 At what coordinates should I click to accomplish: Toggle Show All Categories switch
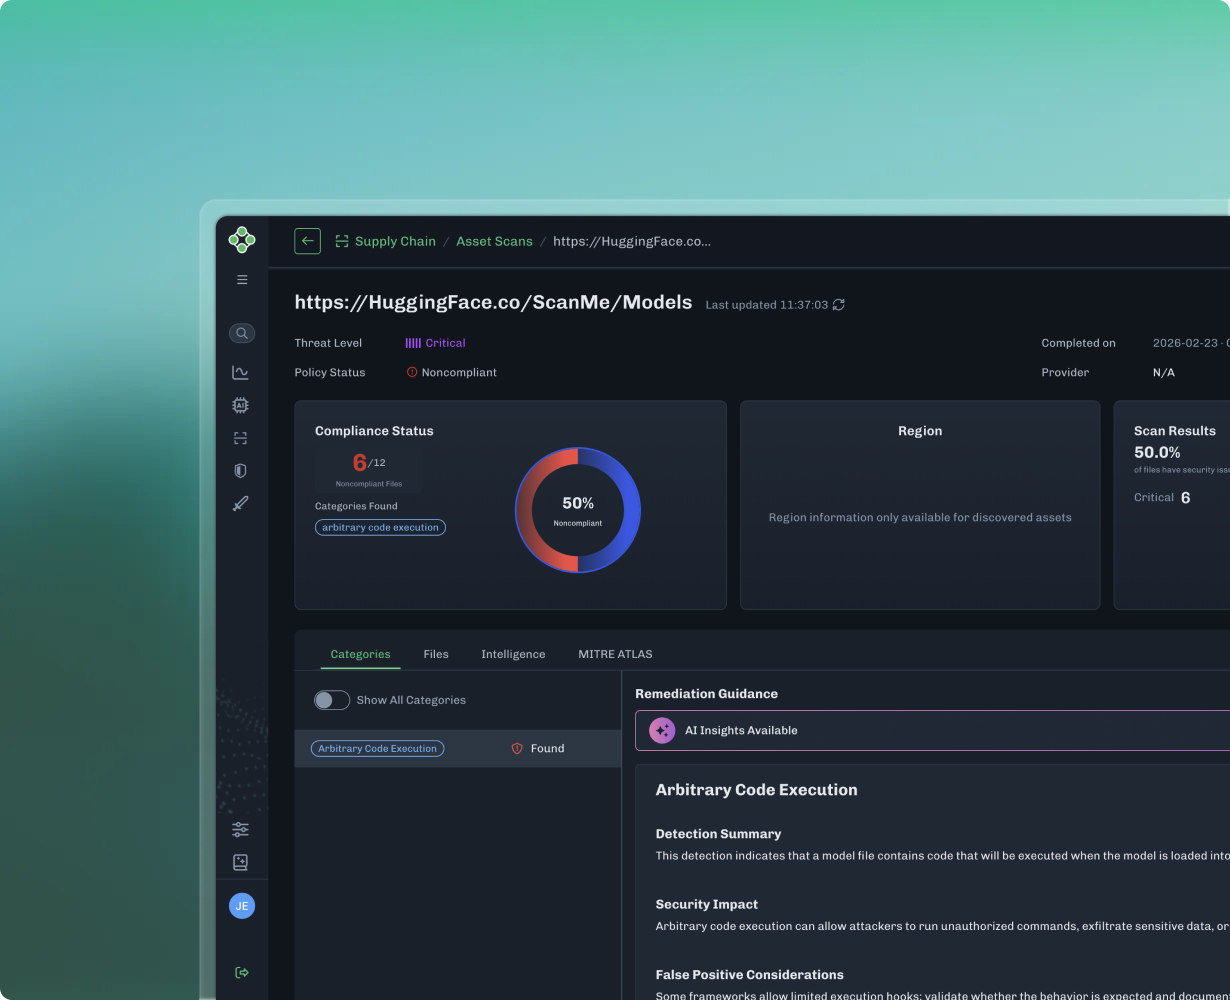tap(332, 700)
